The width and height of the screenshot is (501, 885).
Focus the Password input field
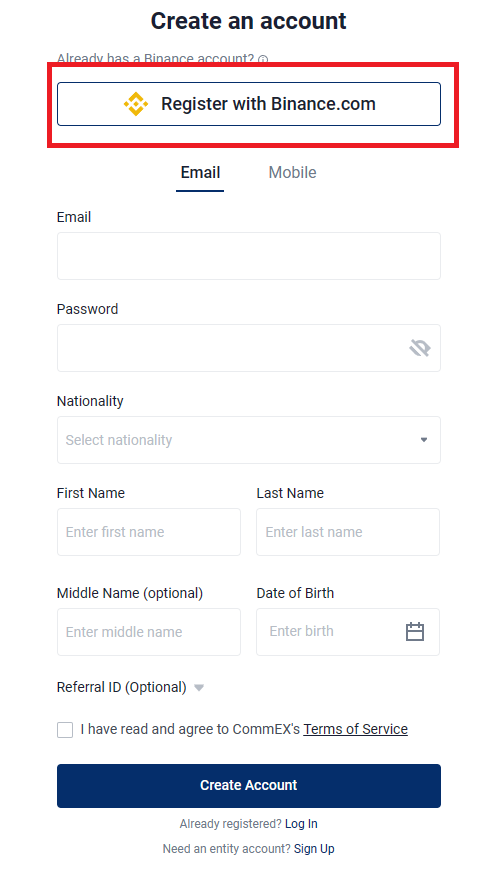(x=249, y=348)
